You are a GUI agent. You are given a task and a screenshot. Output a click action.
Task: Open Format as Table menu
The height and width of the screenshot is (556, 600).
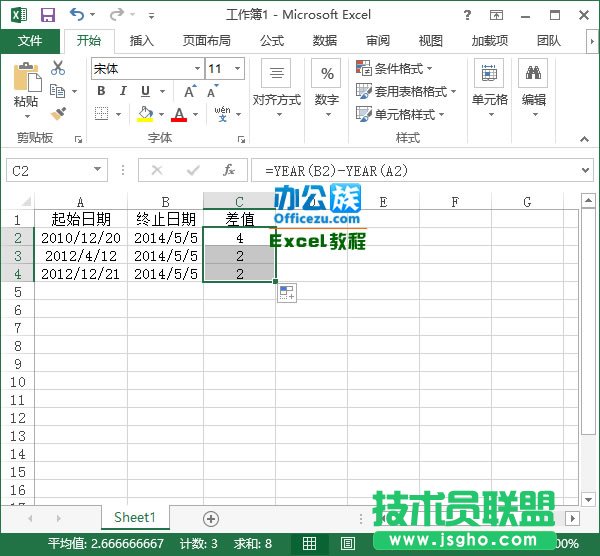pos(406,91)
